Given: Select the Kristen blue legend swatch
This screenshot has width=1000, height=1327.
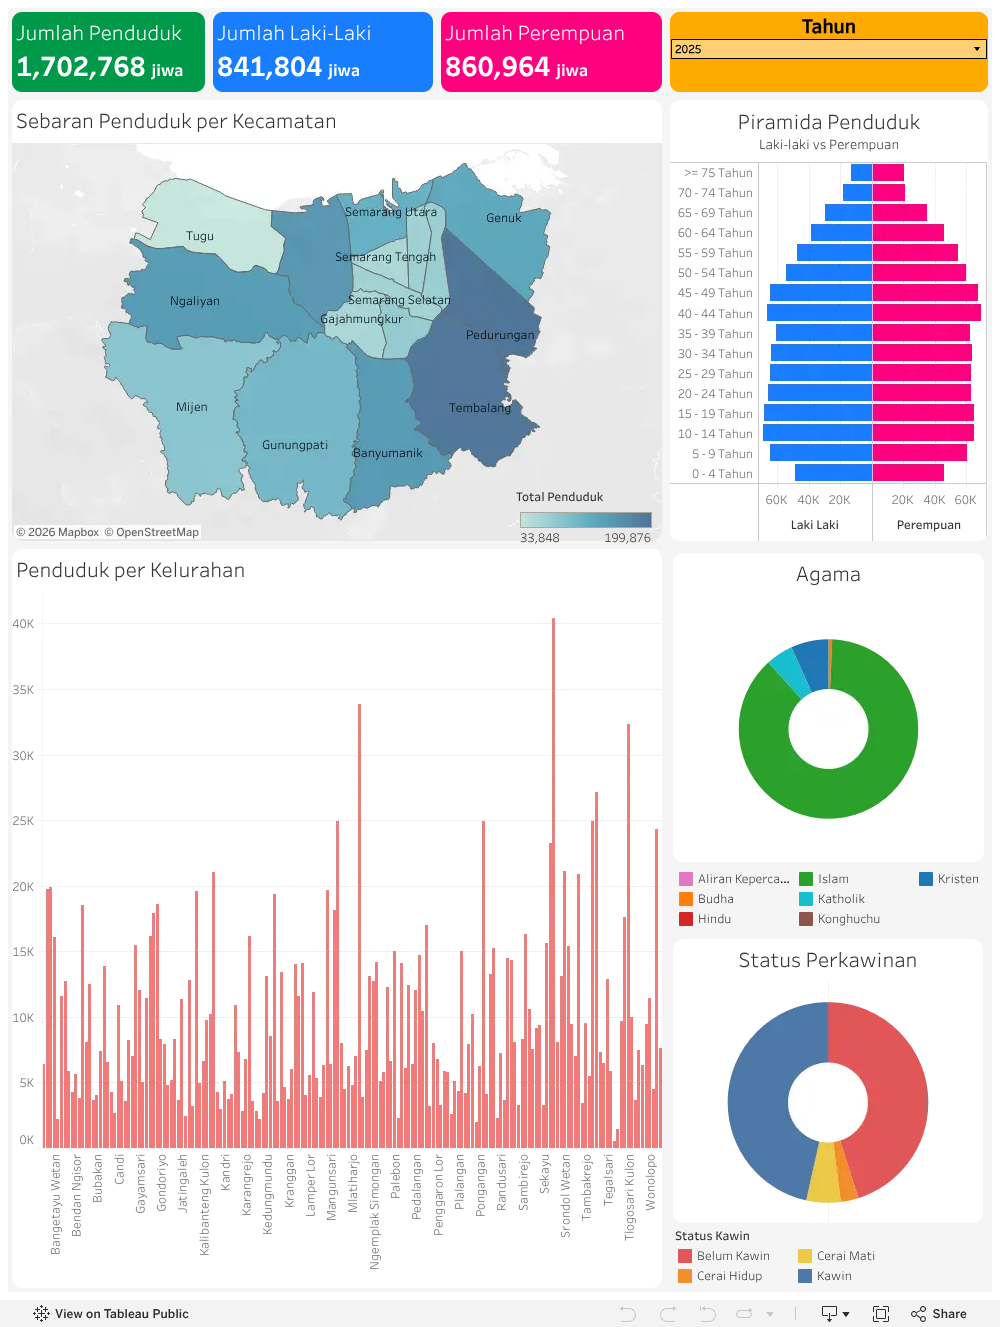Looking at the screenshot, I should click(x=926, y=879).
